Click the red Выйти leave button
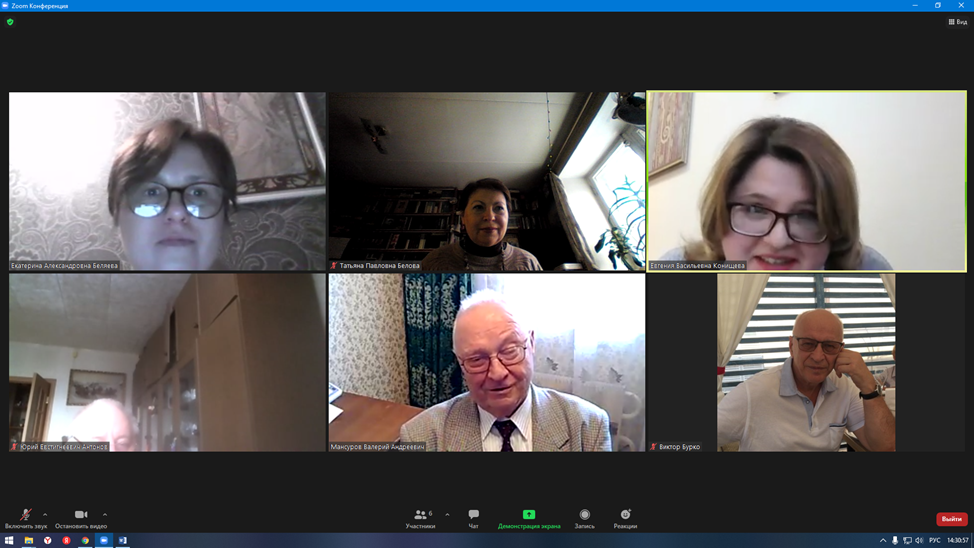 [x=951, y=519]
